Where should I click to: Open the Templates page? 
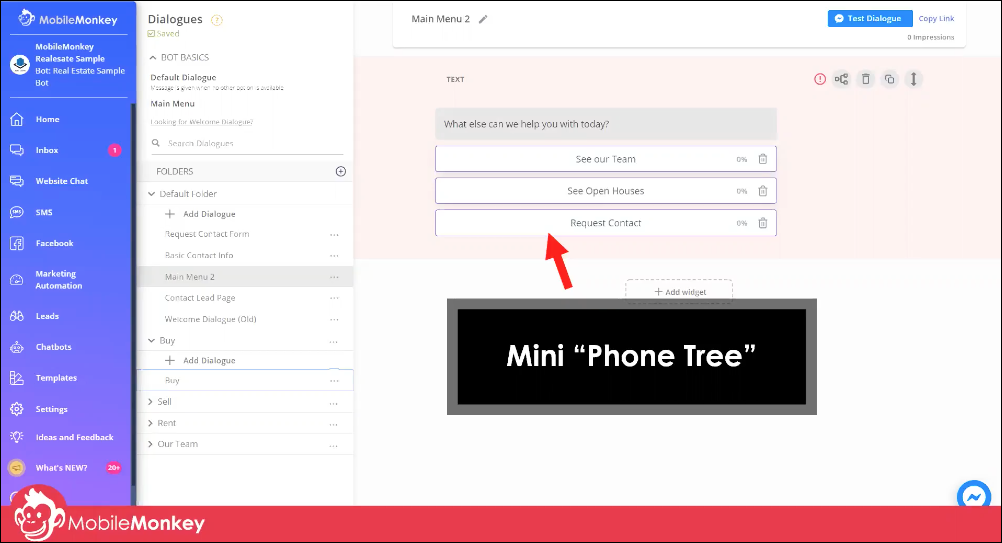pyautogui.click(x=56, y=378)
